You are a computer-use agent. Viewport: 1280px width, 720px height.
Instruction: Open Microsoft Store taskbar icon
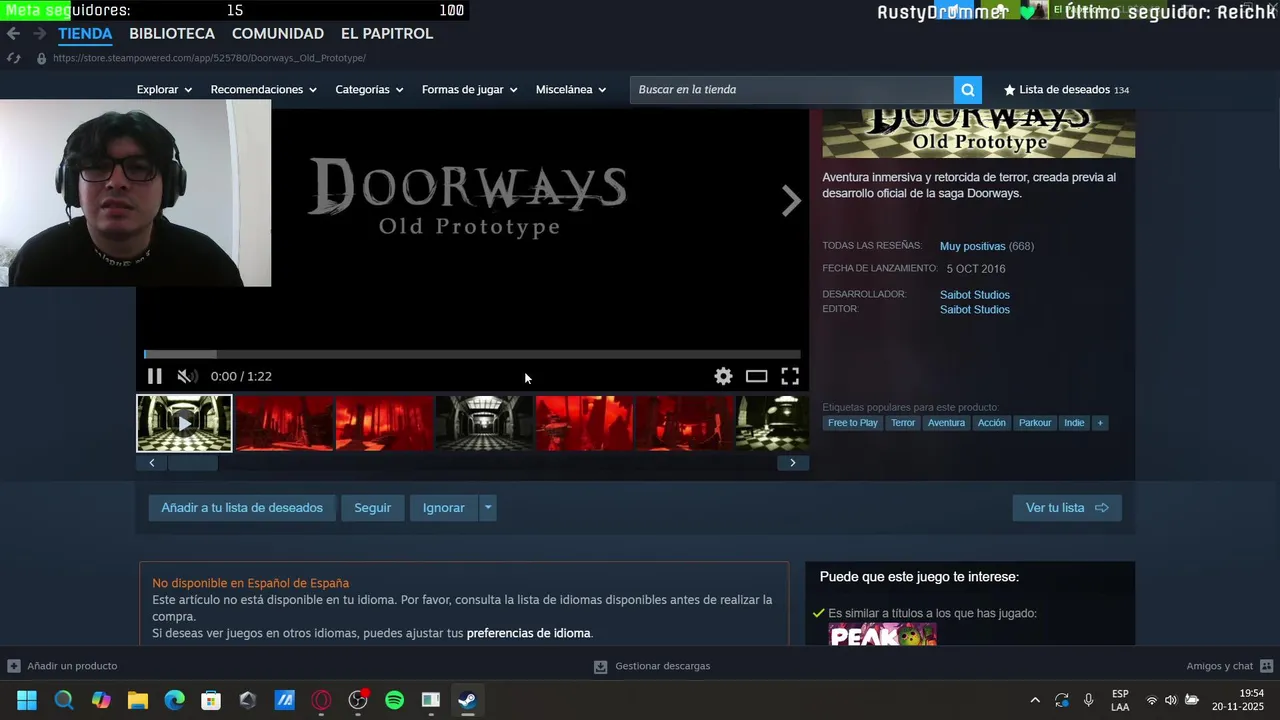(x=211, y=700)
